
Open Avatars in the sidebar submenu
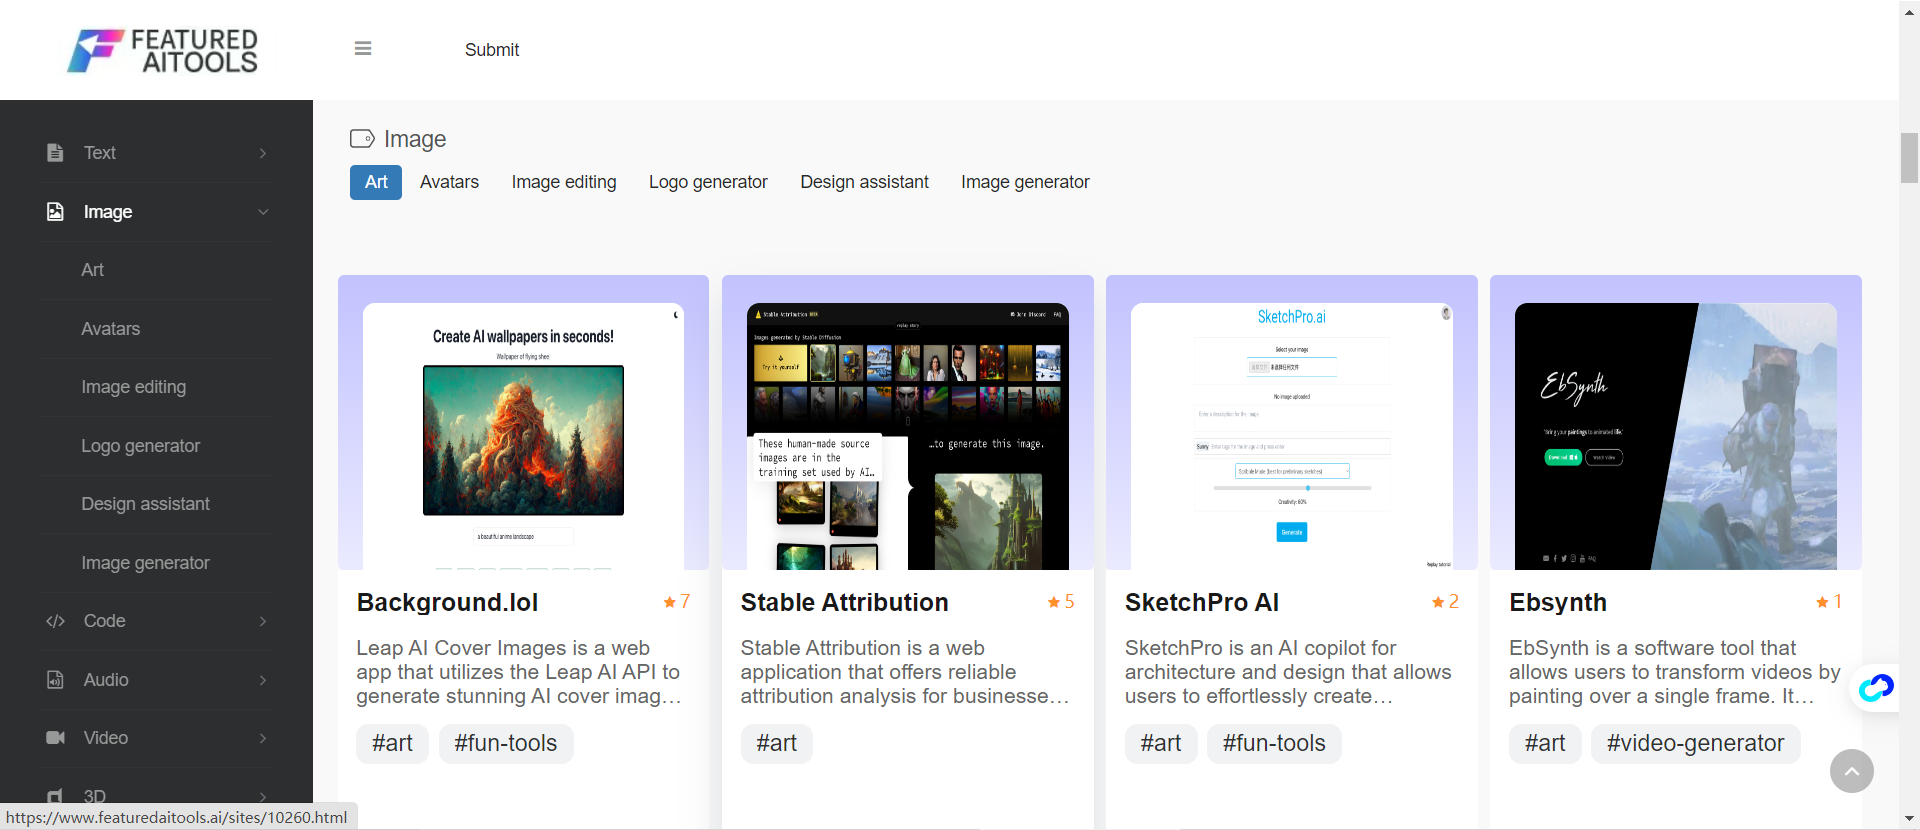tap(111, 329)
